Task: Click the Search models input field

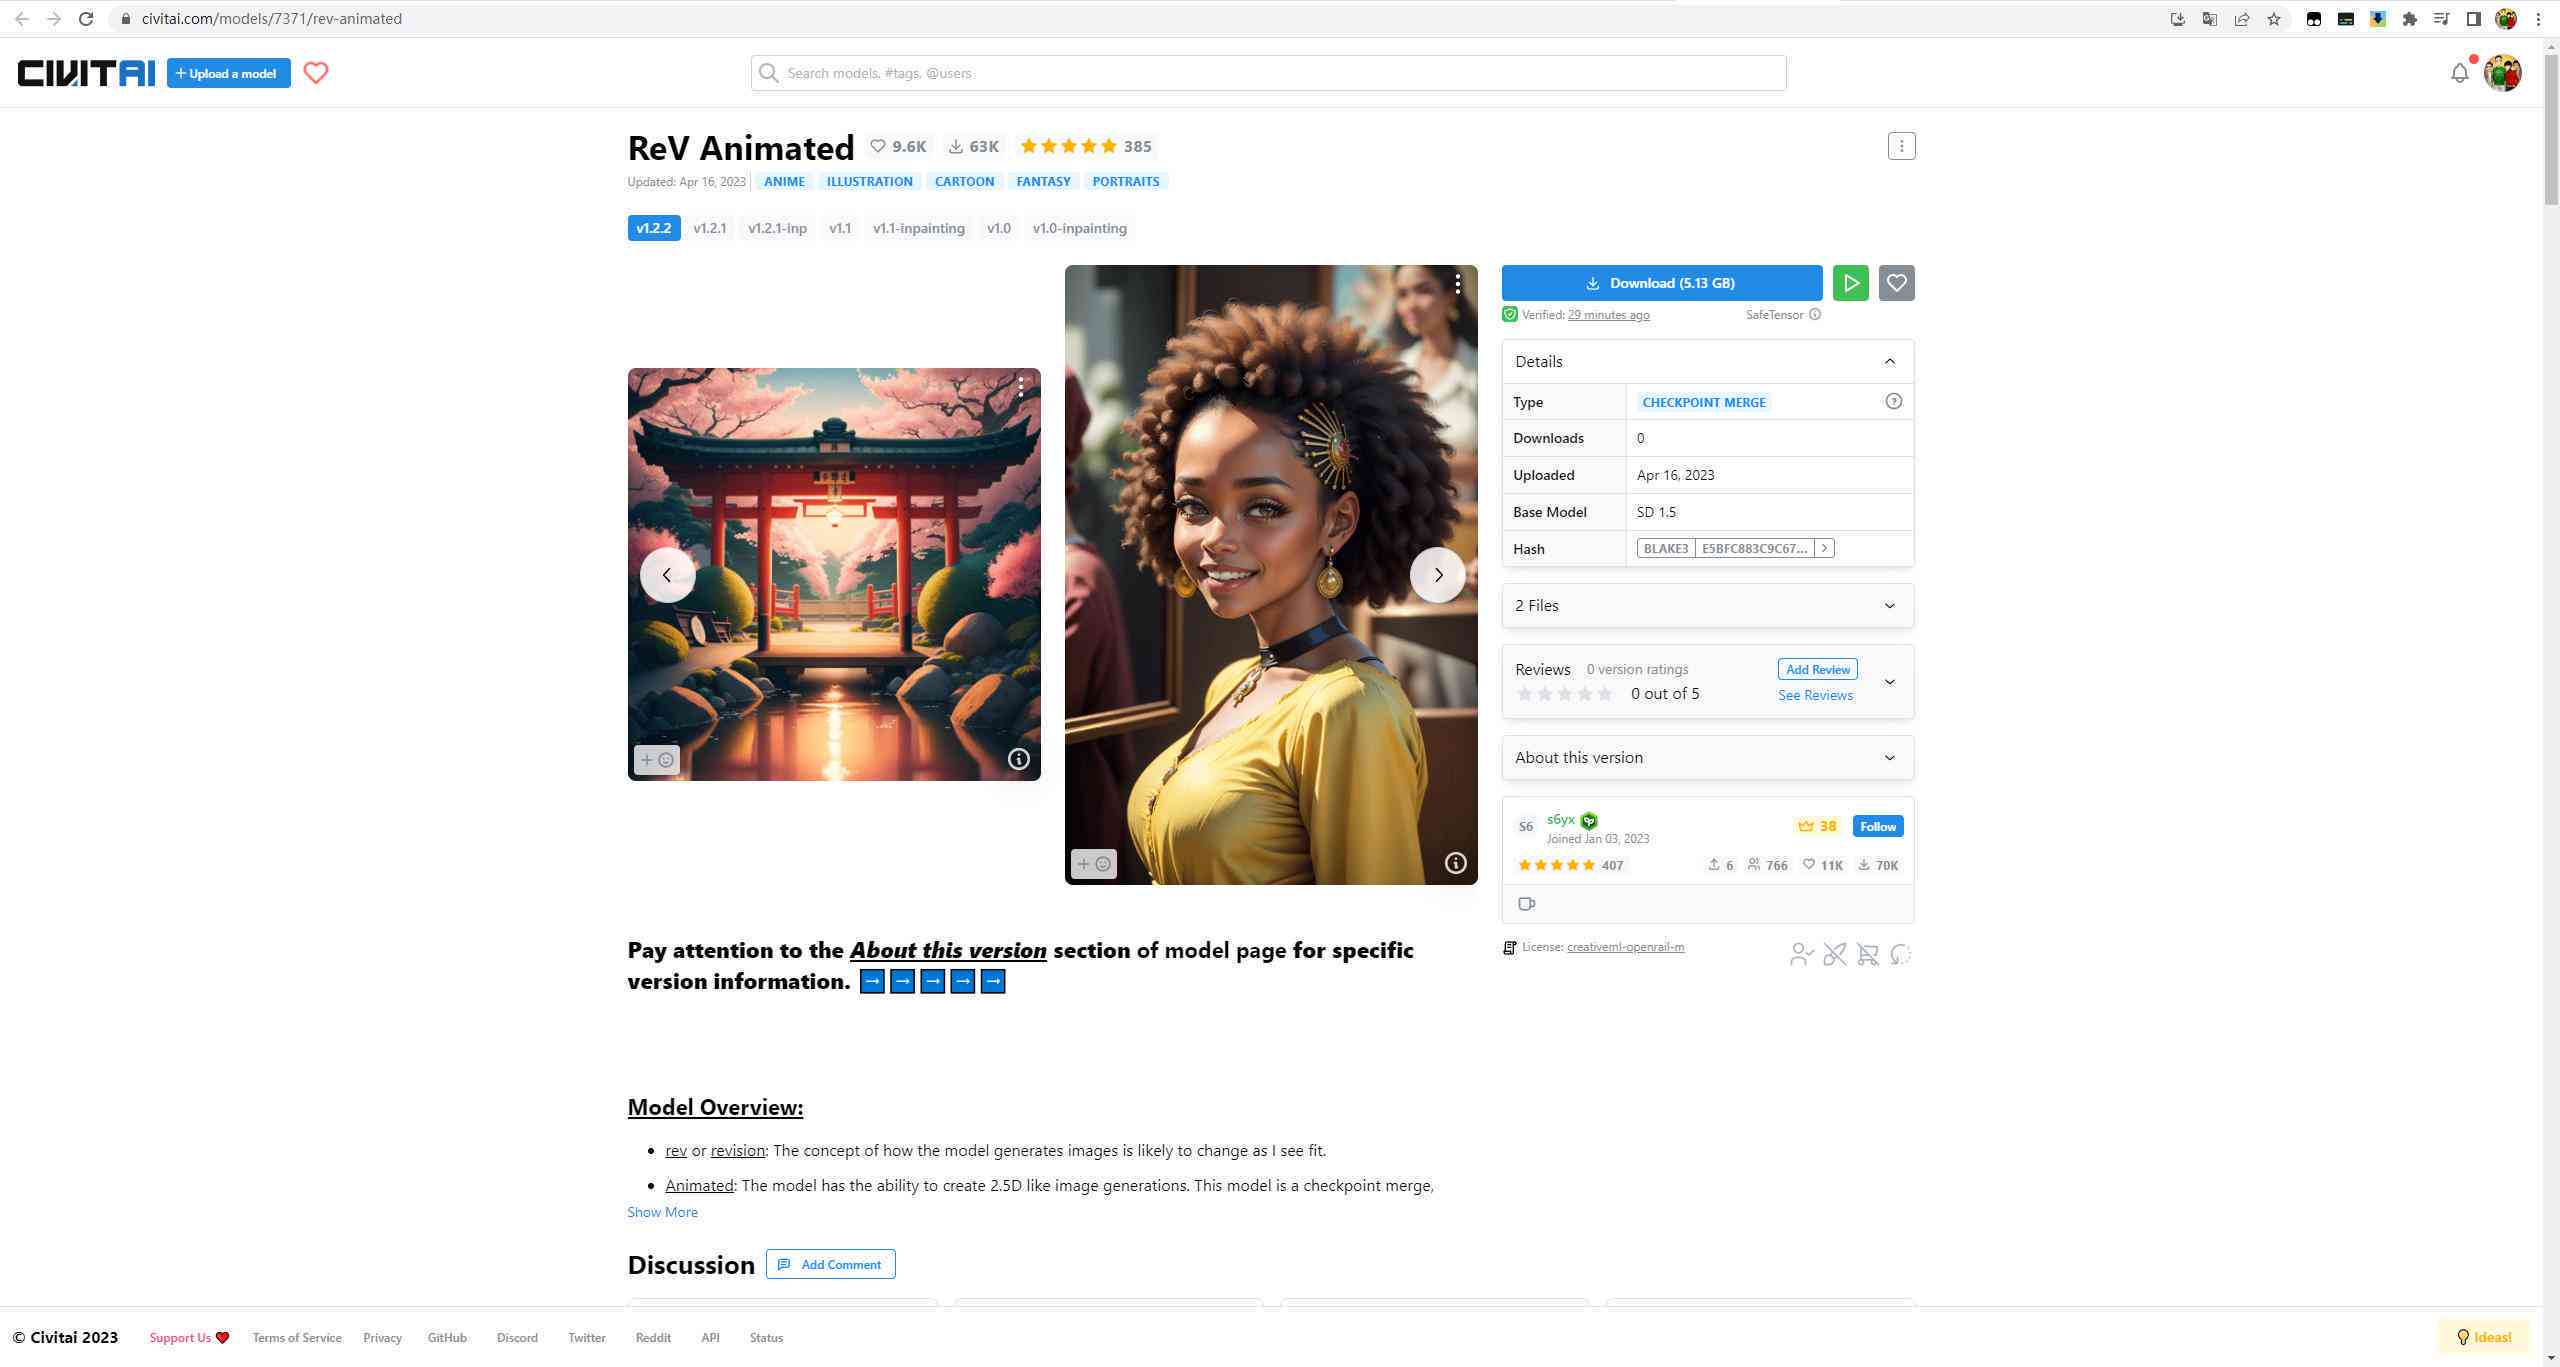Action: click(1268, 73)
